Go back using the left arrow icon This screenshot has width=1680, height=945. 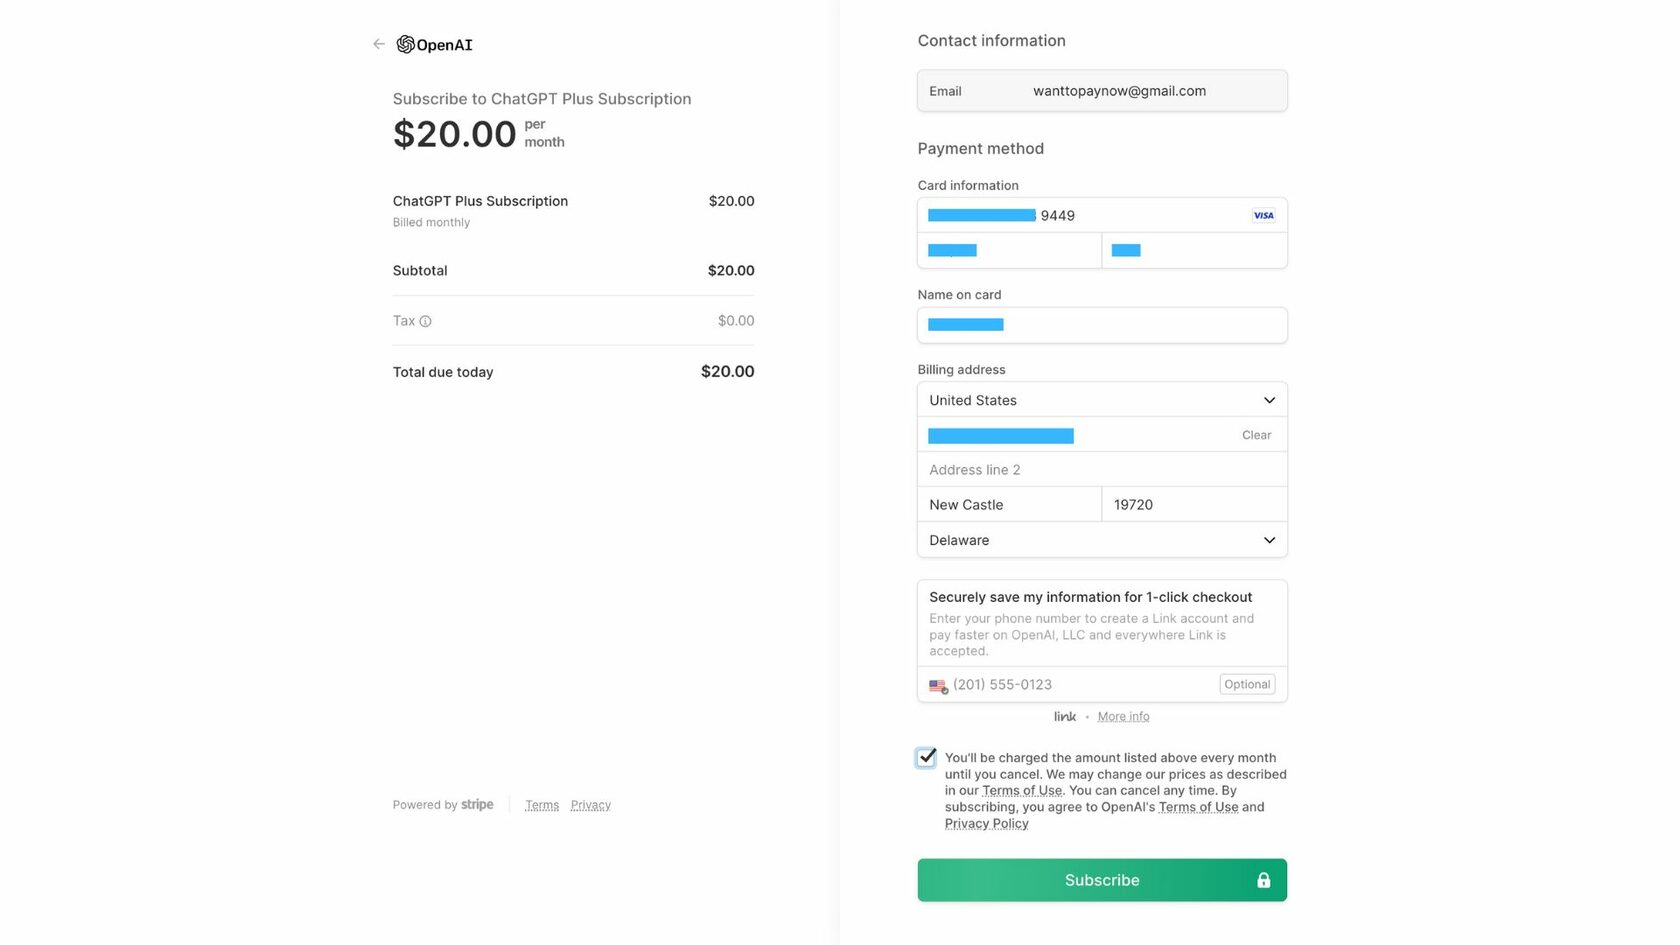pyautogui.click(x=379, y=44)
